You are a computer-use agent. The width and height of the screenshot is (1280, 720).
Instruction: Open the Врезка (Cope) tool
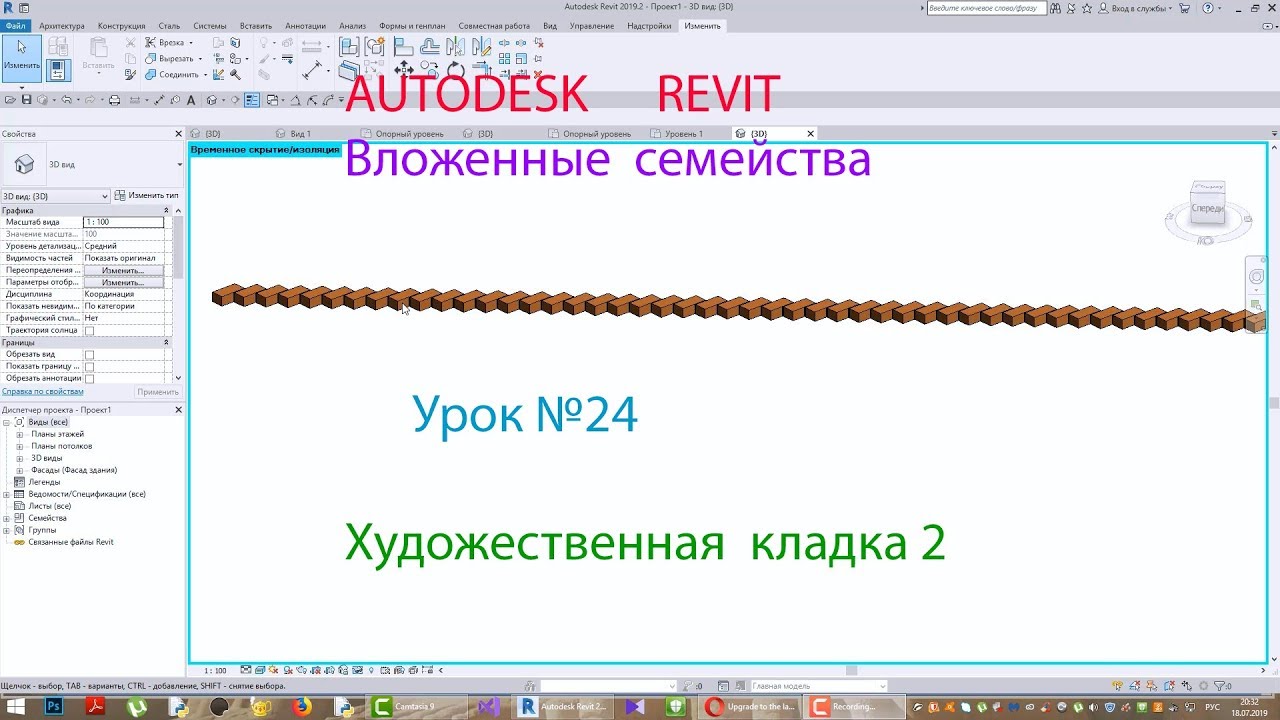coord(171,43)
